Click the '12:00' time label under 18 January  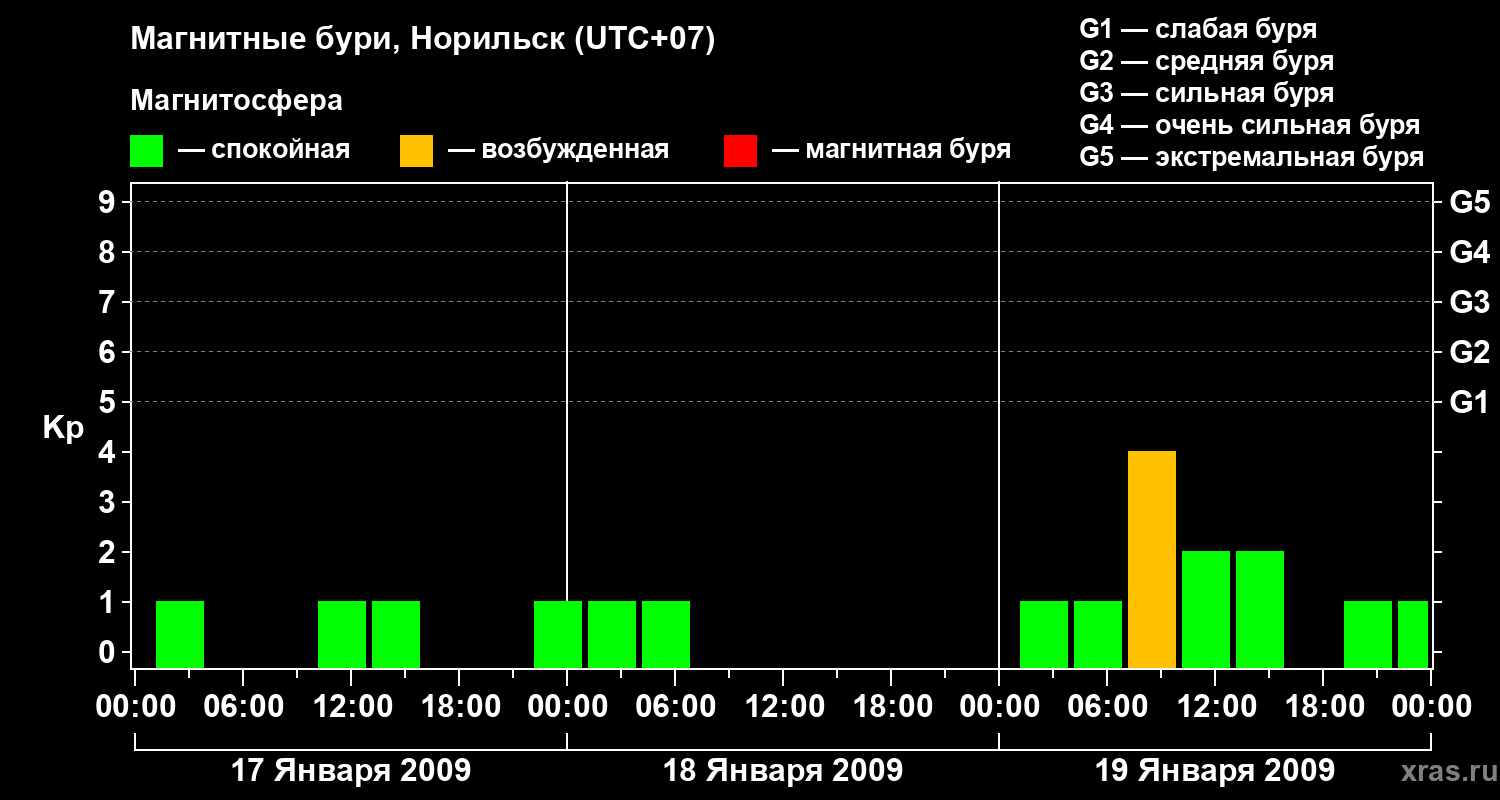tap(783, 707)
